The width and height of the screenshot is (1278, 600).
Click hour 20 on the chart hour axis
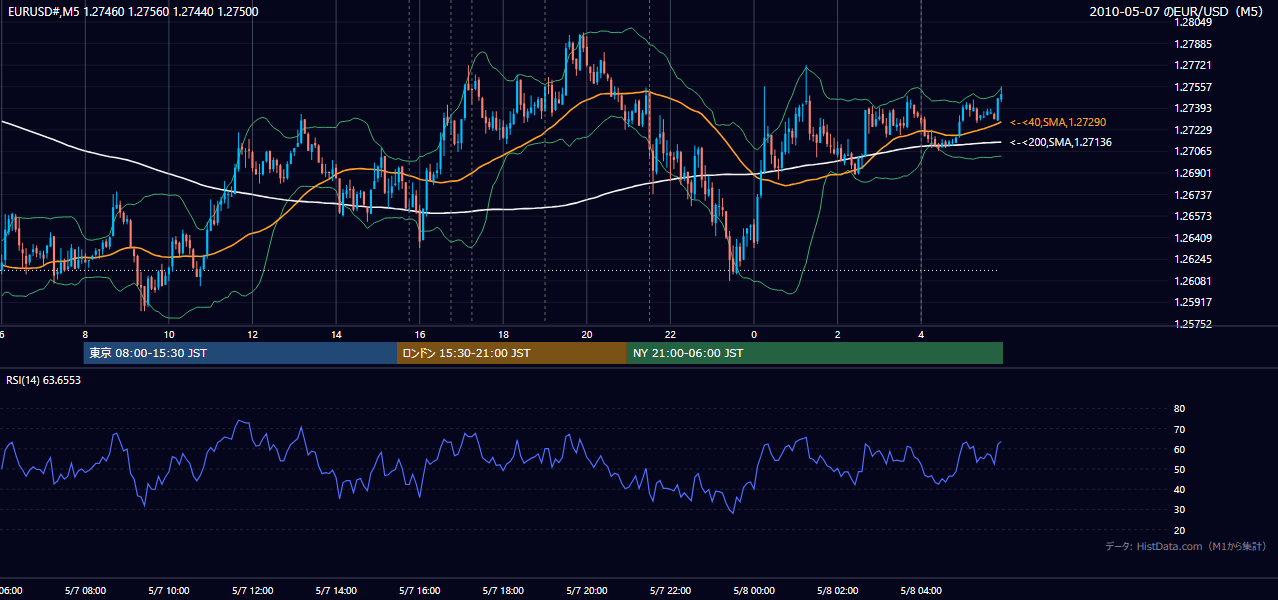(587, 334)
